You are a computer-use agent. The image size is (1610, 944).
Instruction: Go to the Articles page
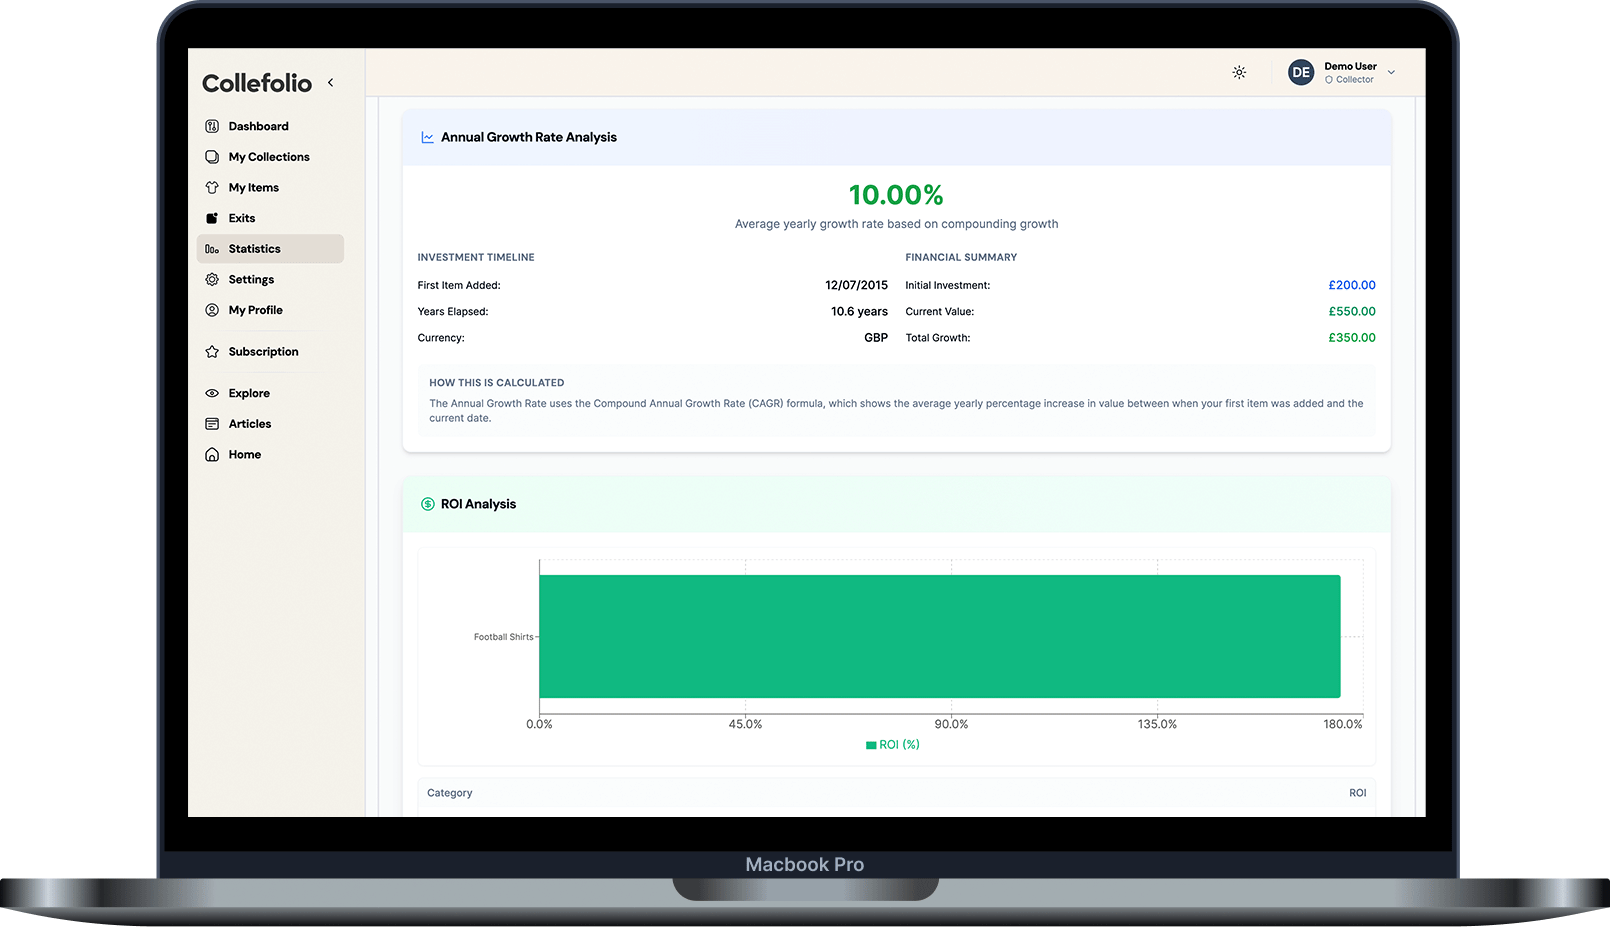pos(249,424)
